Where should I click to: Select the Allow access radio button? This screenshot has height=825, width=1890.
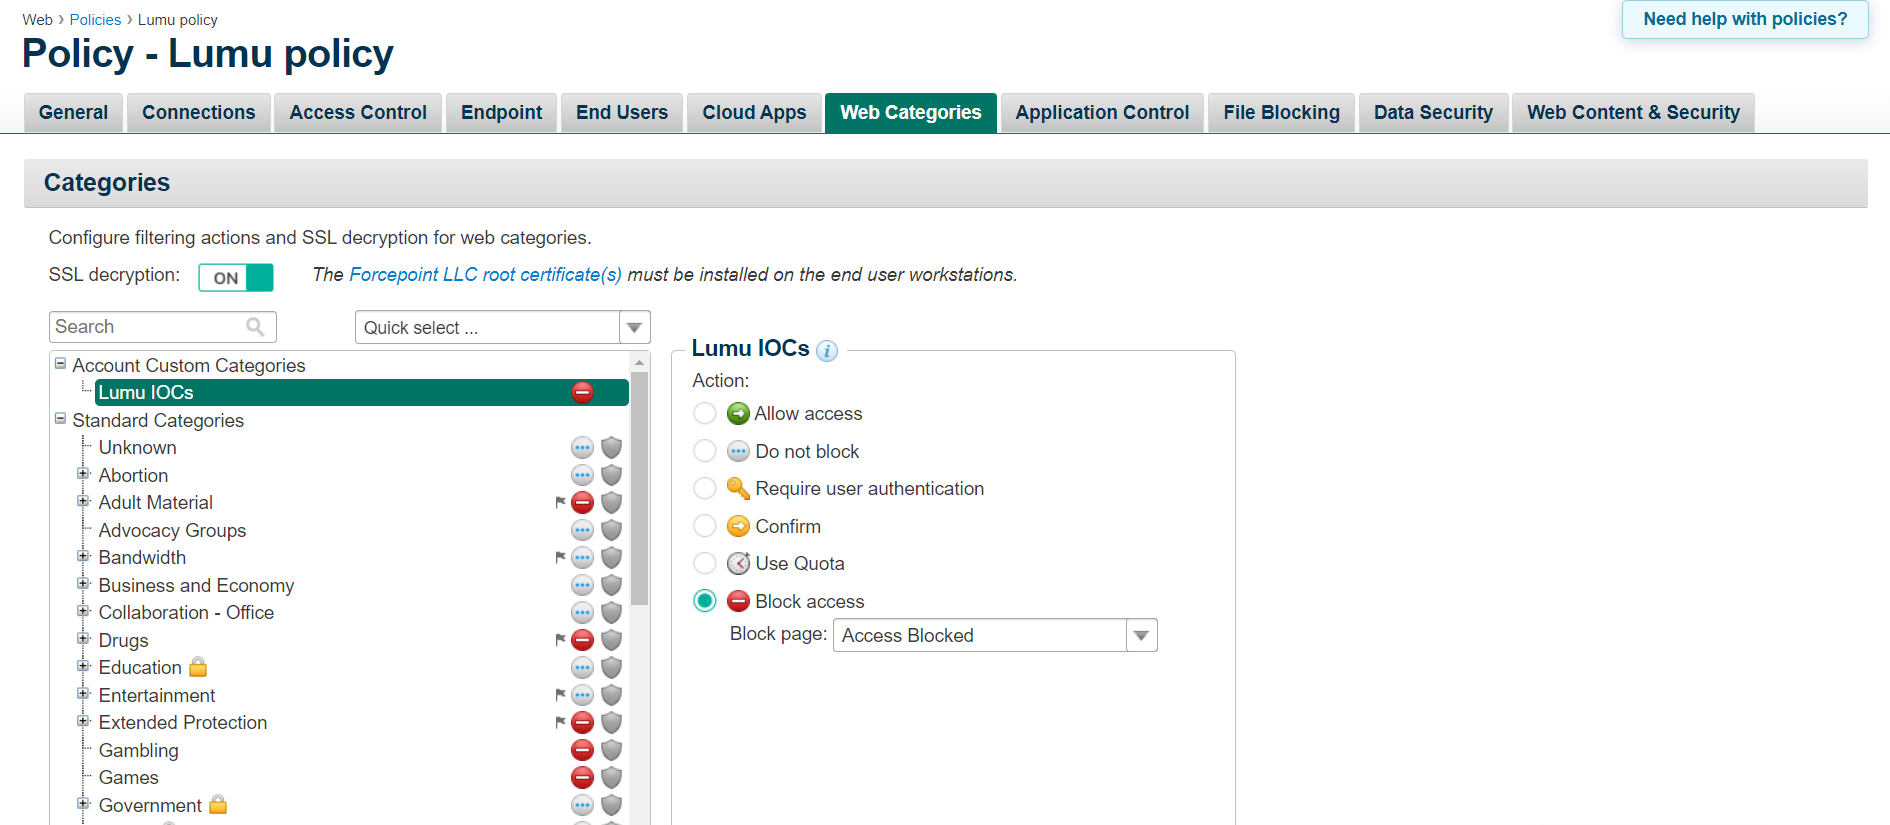pos(705,414)
